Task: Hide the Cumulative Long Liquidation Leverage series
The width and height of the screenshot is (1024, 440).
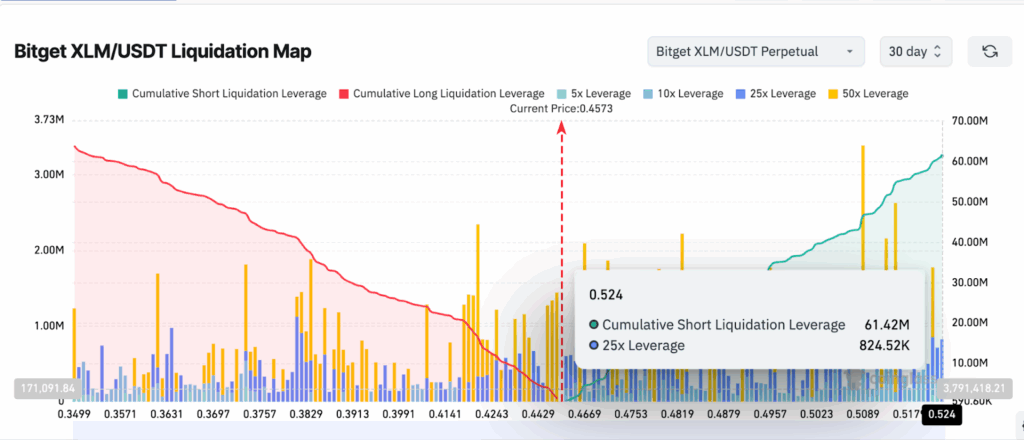Action: [440, 93]
